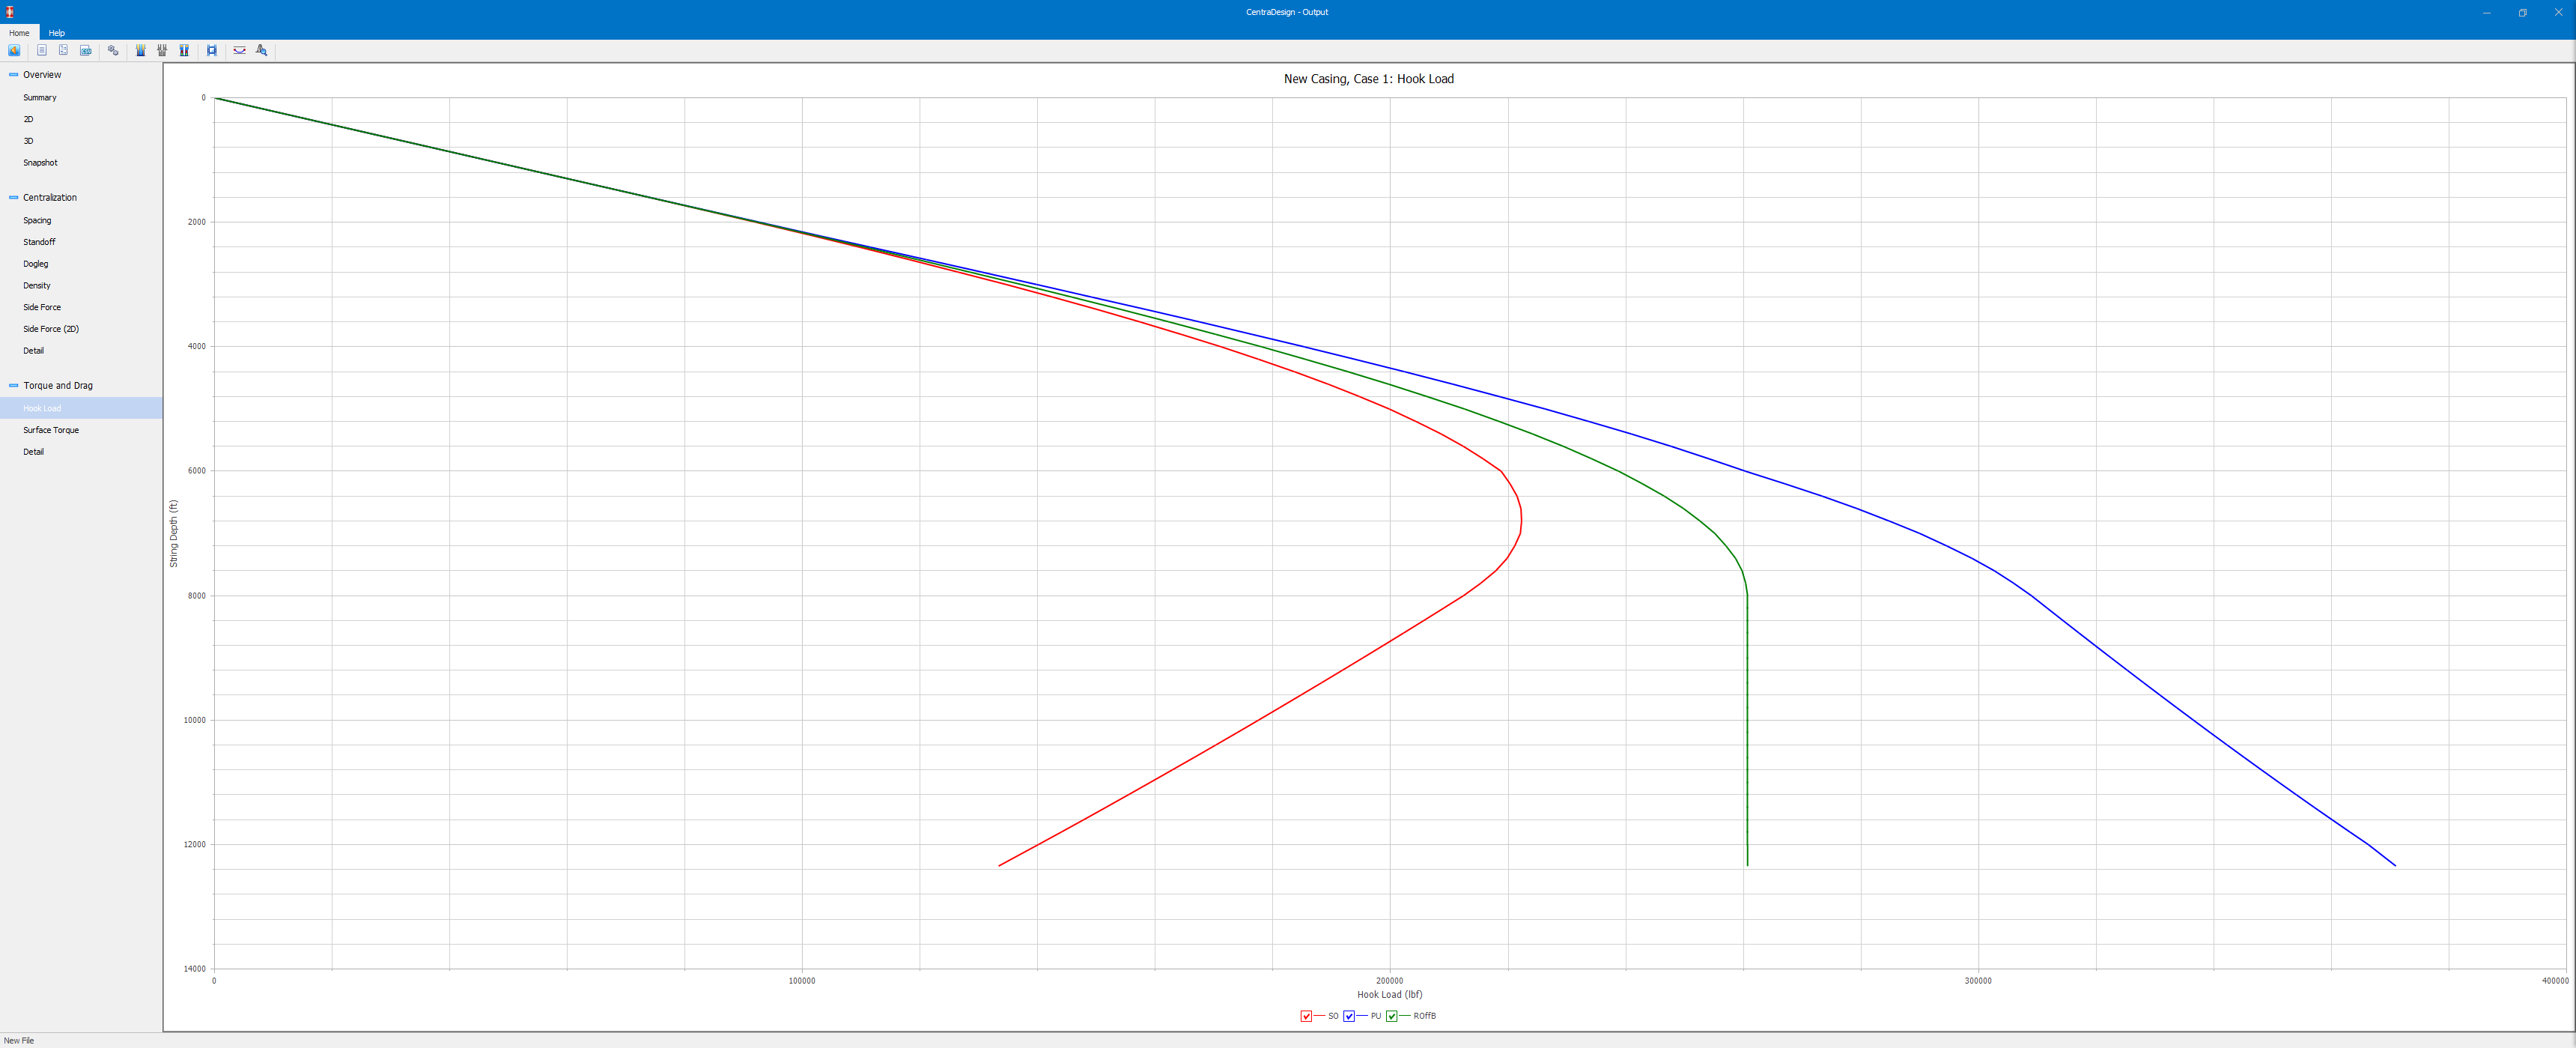Open the Help menu tab

click(x=57, y=33)
